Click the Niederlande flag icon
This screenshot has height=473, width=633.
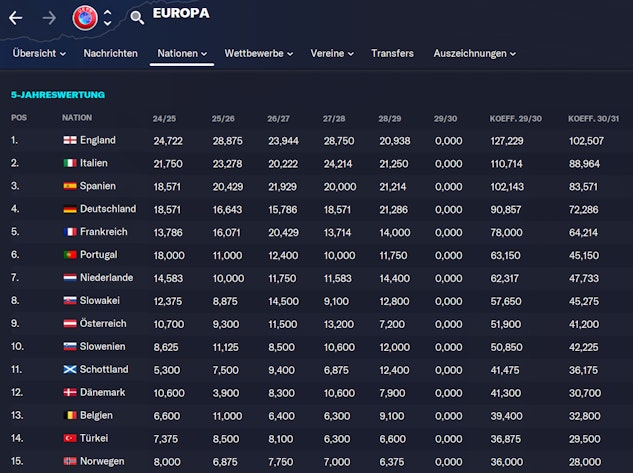[x=69, y=278]
